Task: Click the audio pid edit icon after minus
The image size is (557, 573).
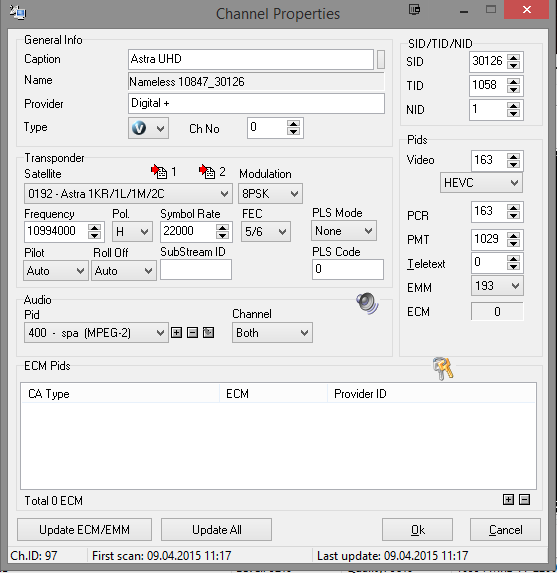Action: click(x=208, y=333)
